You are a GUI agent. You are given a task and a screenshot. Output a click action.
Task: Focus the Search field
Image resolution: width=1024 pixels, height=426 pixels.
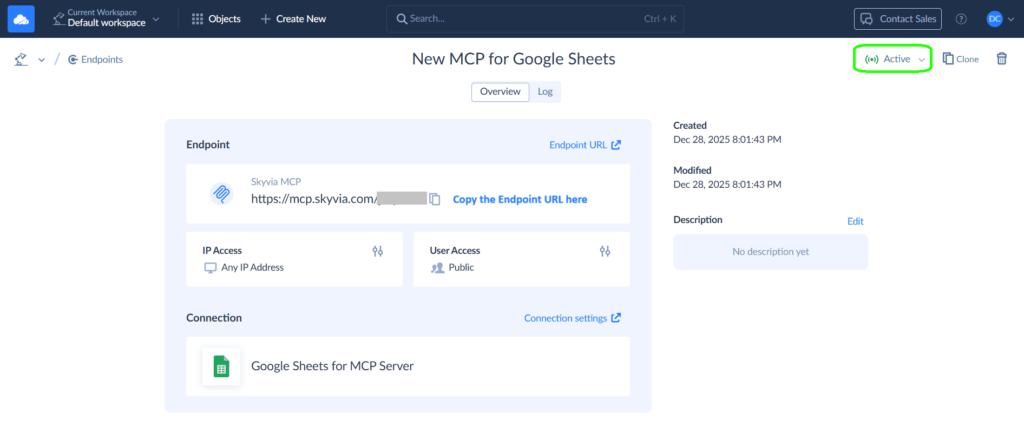[535, 19]
